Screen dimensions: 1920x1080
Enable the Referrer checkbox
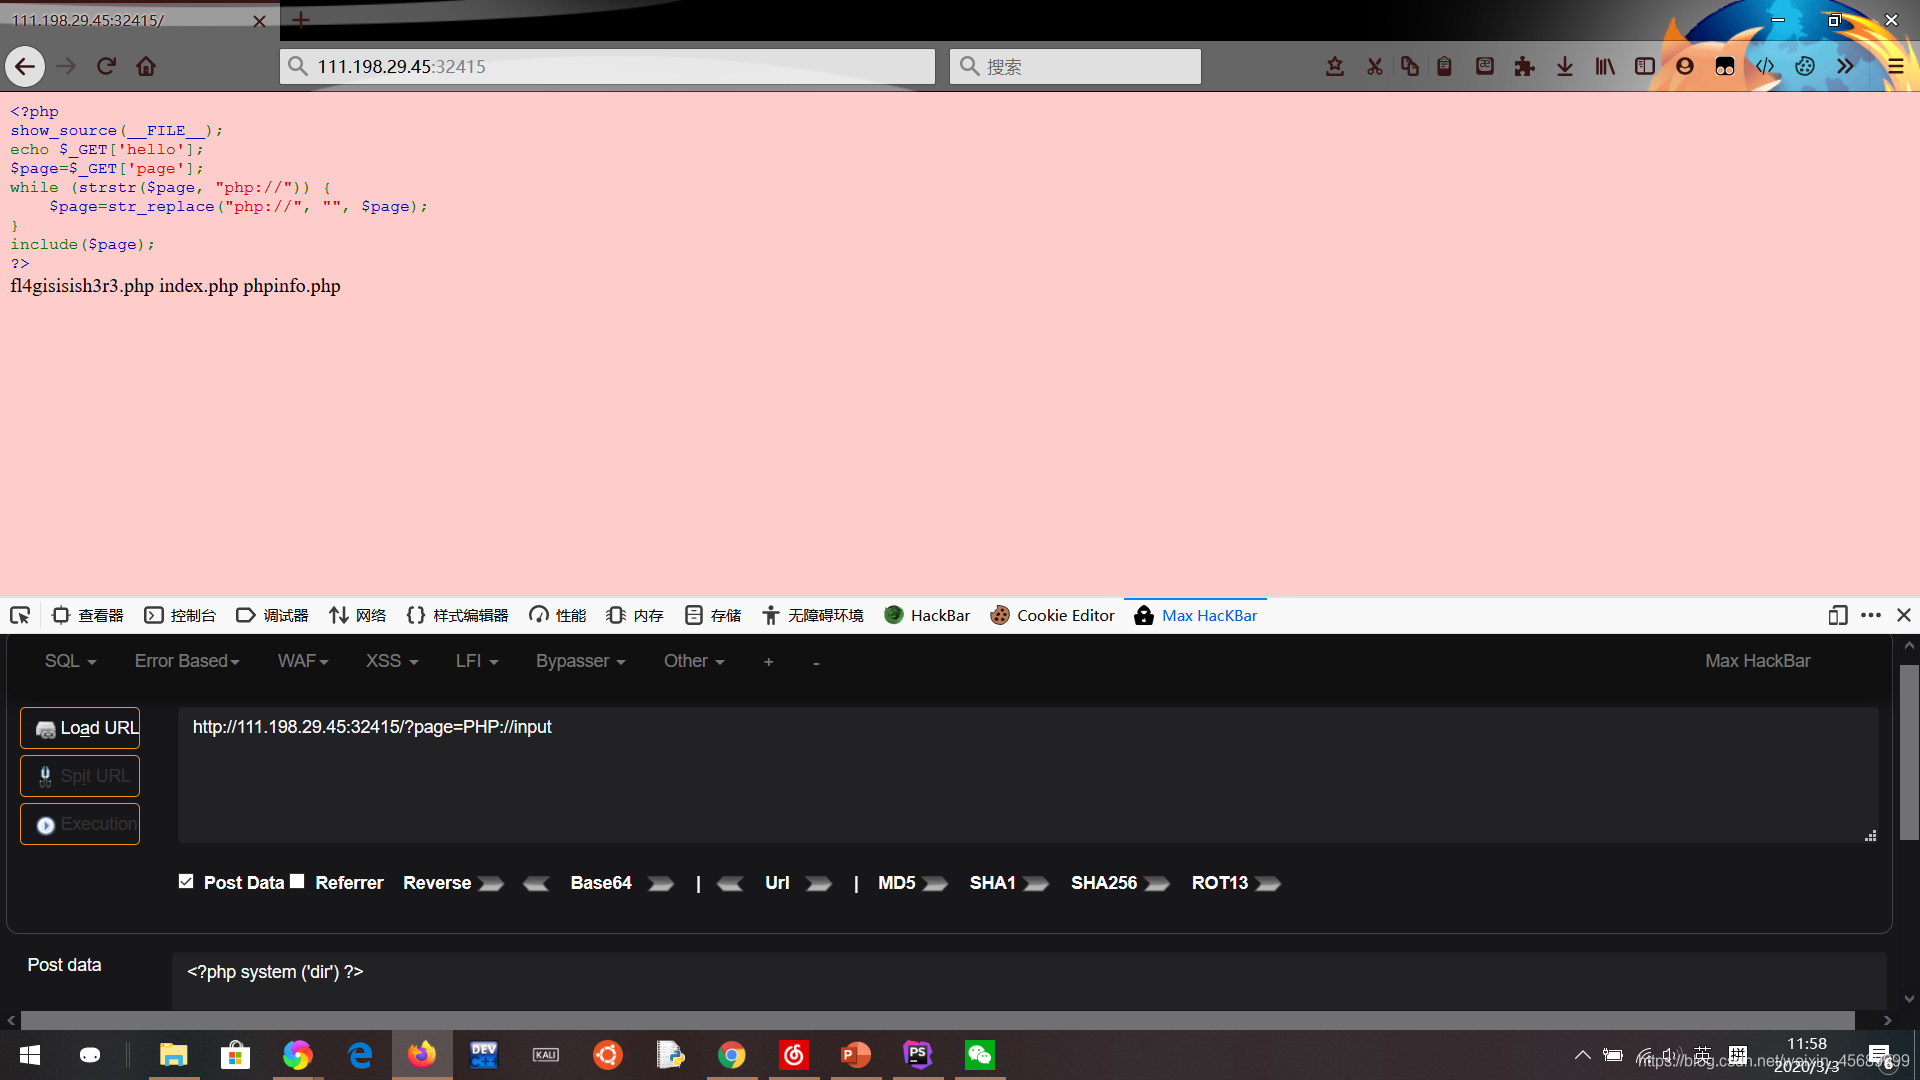click(297, 881)
